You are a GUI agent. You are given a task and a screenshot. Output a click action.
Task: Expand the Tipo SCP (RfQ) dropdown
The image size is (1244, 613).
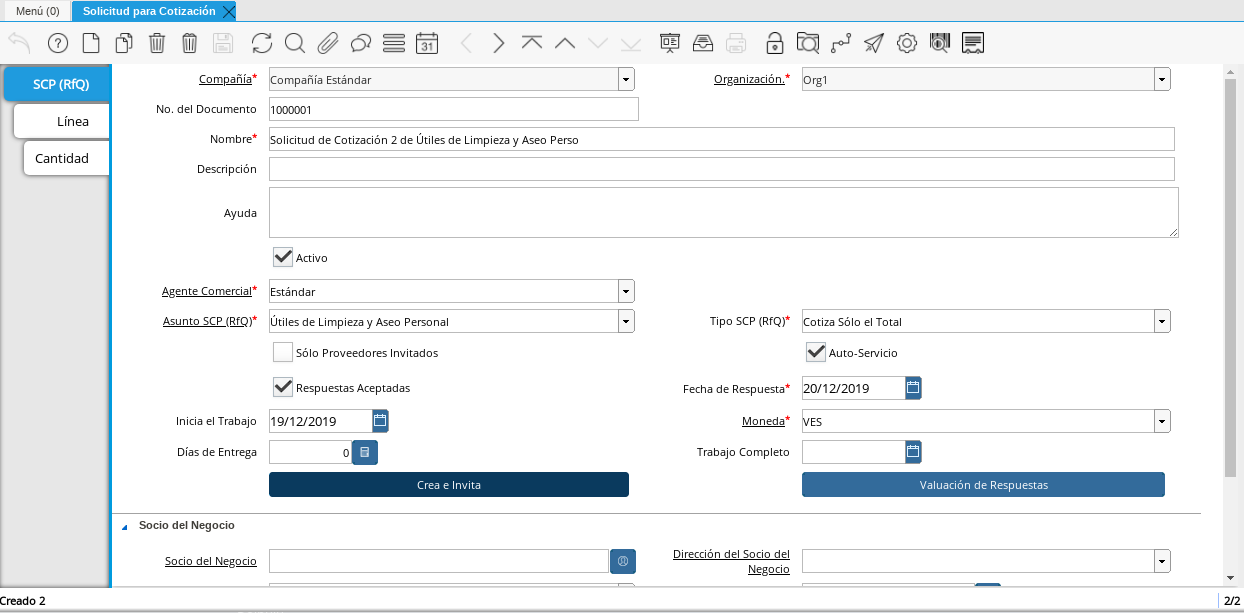coord(1162,322)
